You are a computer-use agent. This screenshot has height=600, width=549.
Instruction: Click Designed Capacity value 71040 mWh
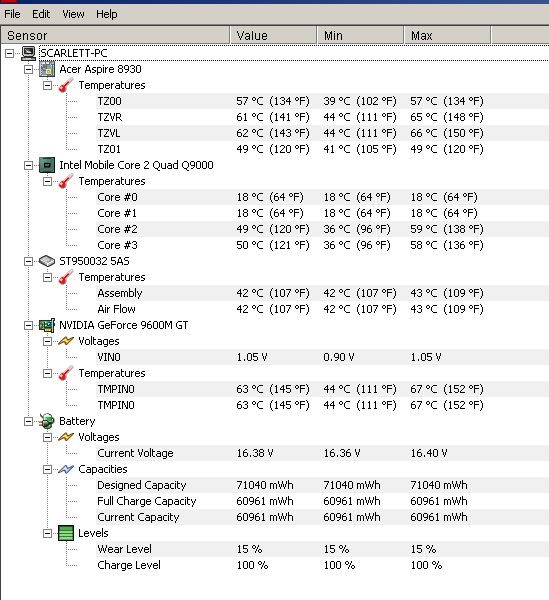coord(265,485)
